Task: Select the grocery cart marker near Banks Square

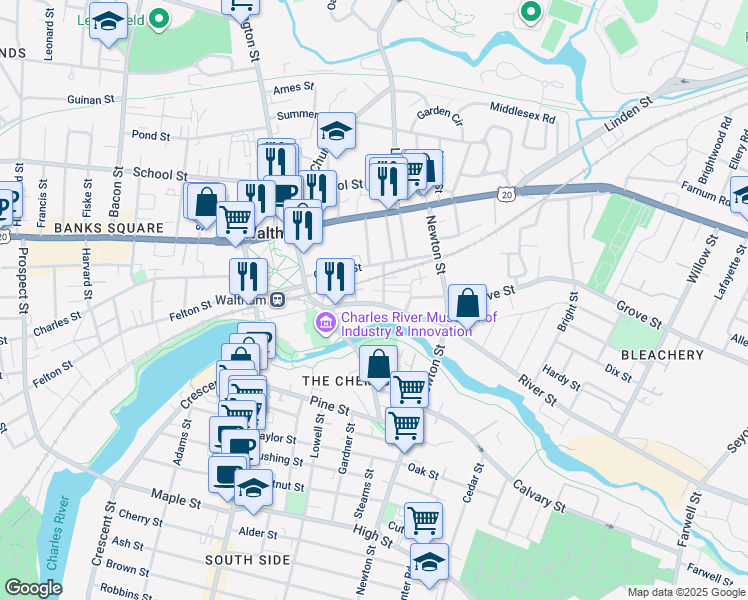Action: coord(236,222)
